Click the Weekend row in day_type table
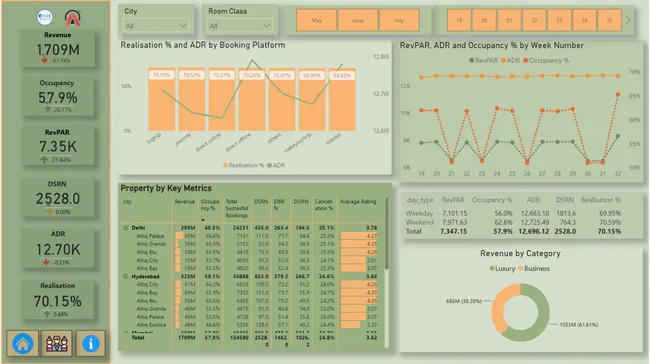 pyautogui.click(x=513, y=222)
